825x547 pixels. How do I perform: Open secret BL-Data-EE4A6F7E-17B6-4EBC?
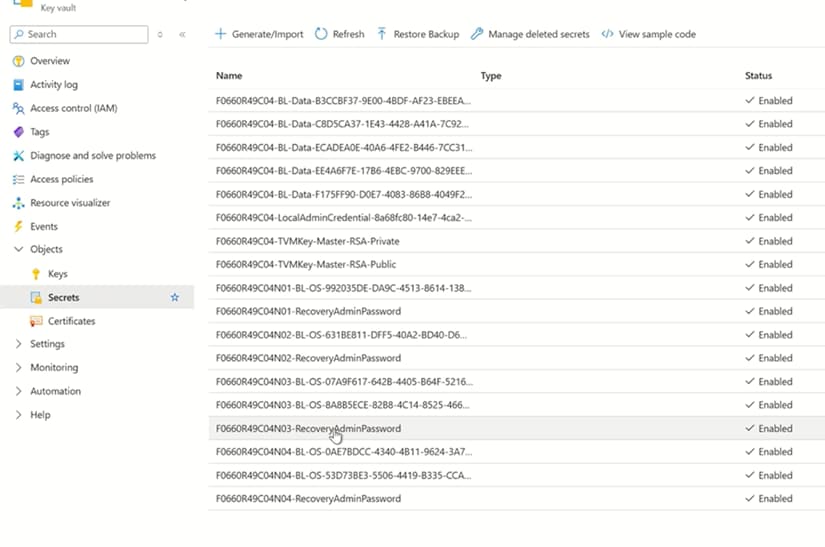(344, 171)
